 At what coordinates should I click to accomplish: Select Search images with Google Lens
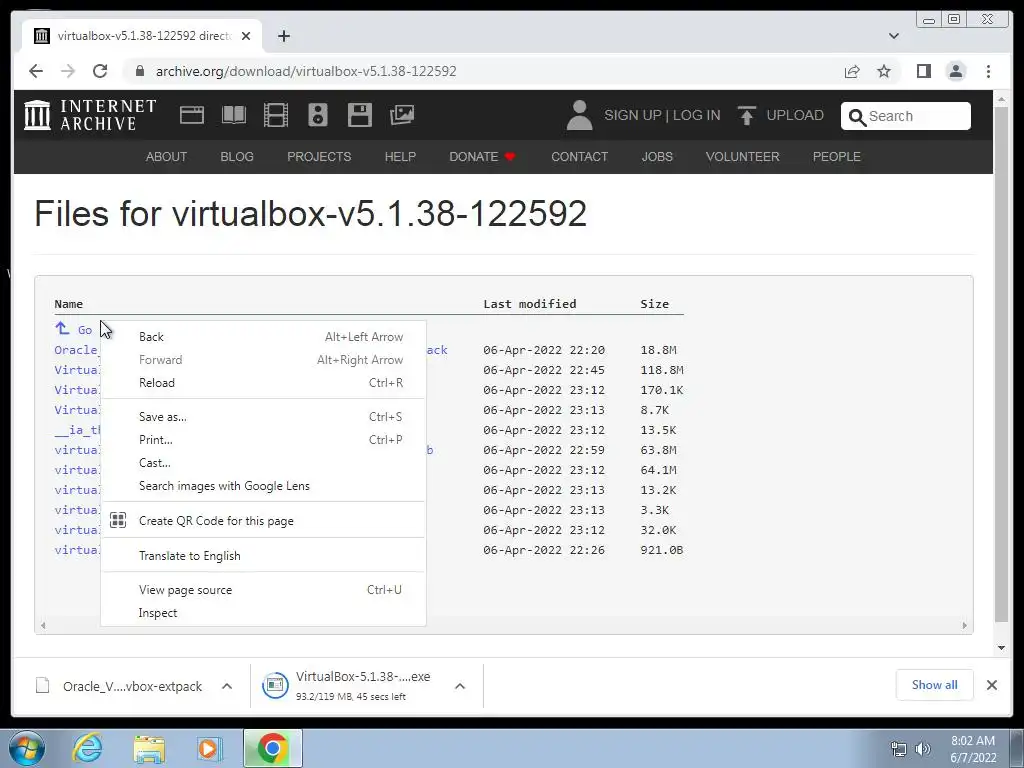coord(263,486)
